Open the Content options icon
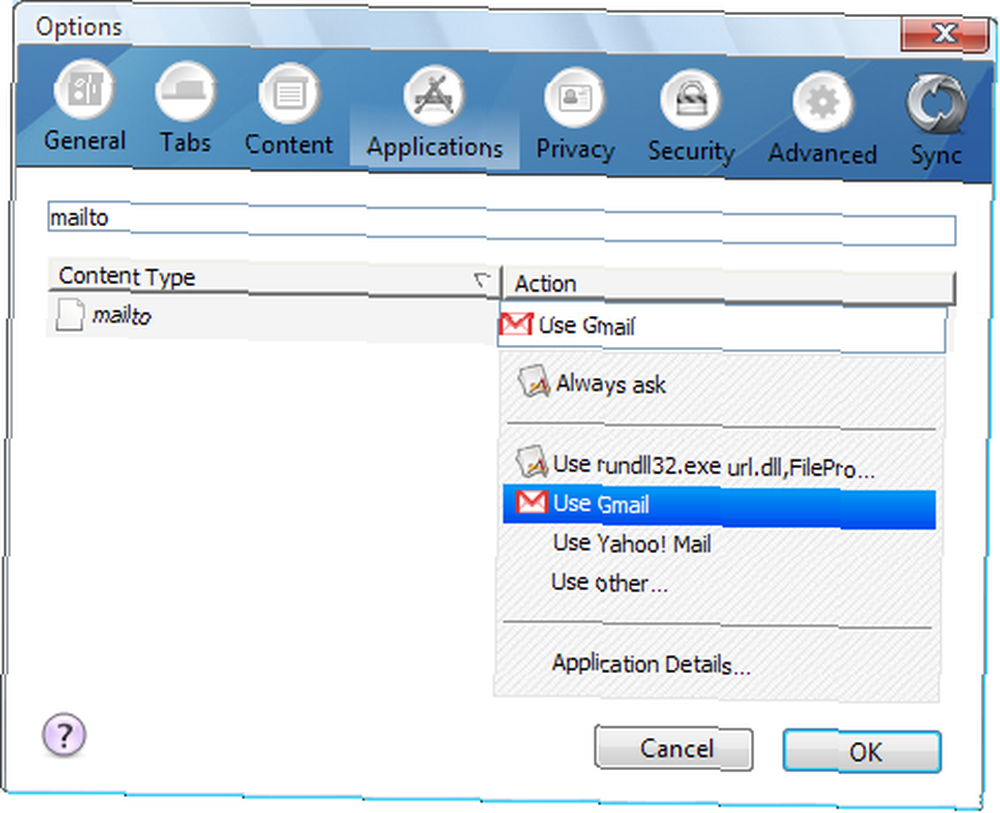 290,94
